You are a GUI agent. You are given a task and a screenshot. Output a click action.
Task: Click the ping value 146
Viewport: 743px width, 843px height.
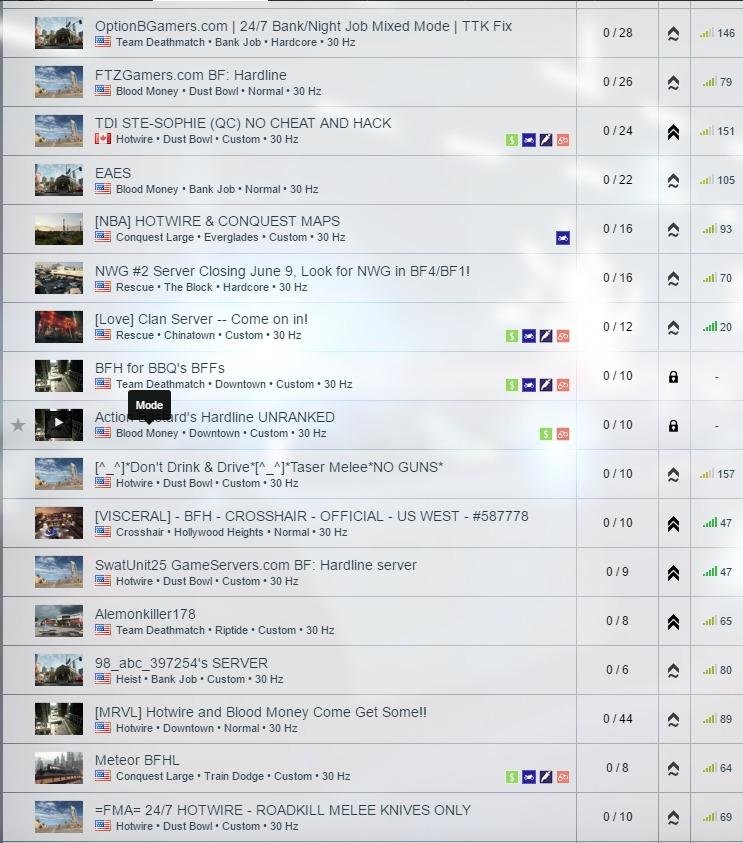726,33
